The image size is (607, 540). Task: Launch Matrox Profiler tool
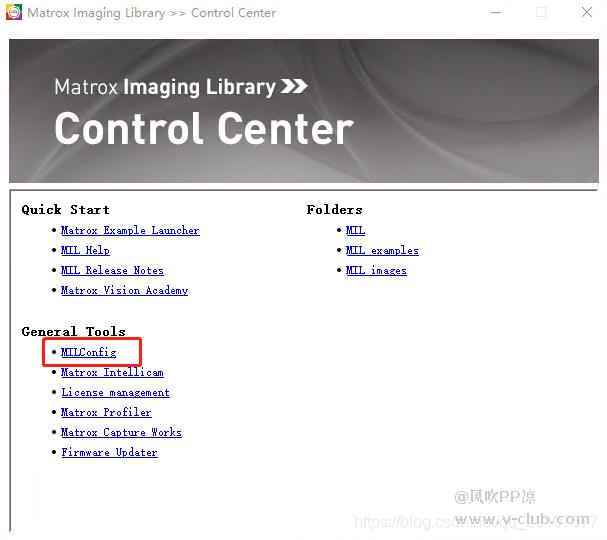click(106, 413)
